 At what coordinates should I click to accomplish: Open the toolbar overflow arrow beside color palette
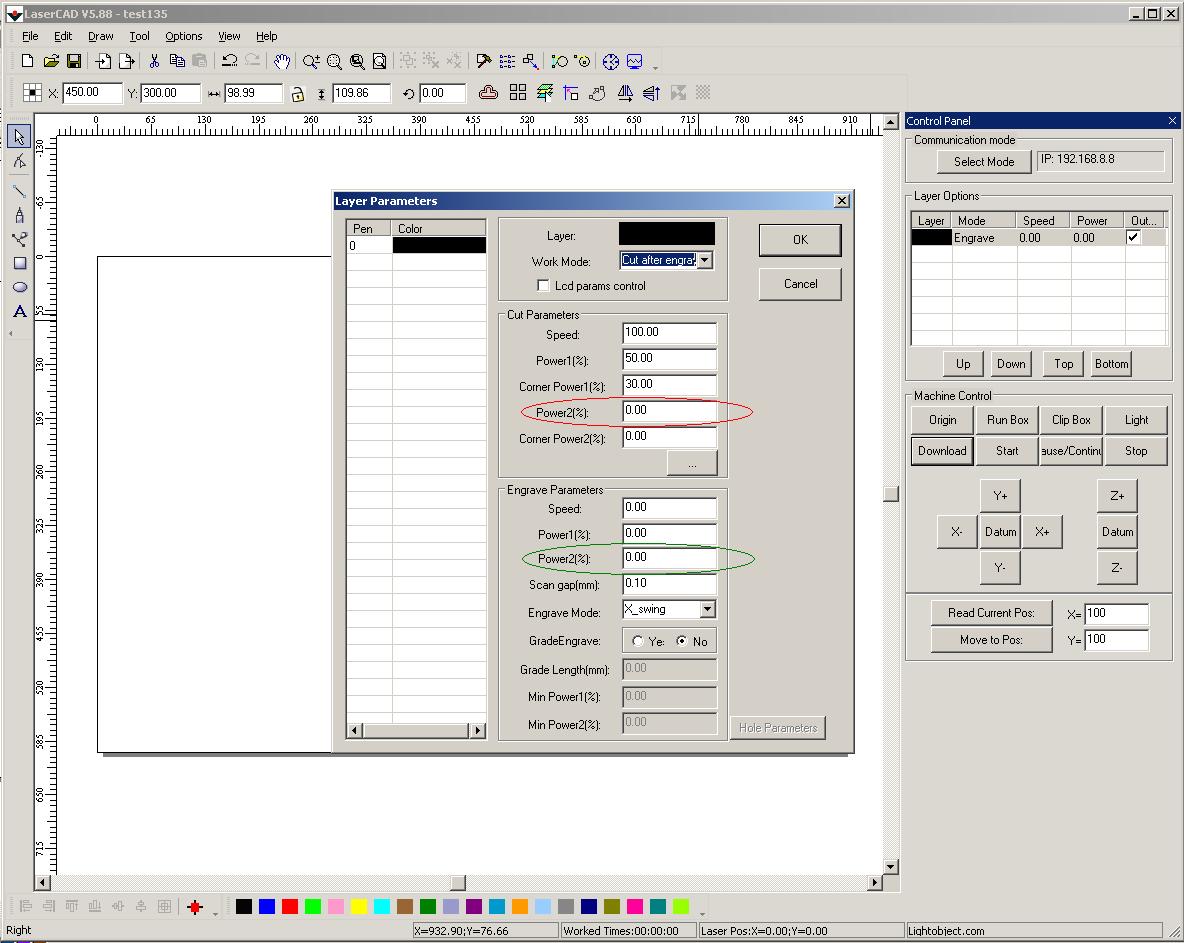pos(702,913)
